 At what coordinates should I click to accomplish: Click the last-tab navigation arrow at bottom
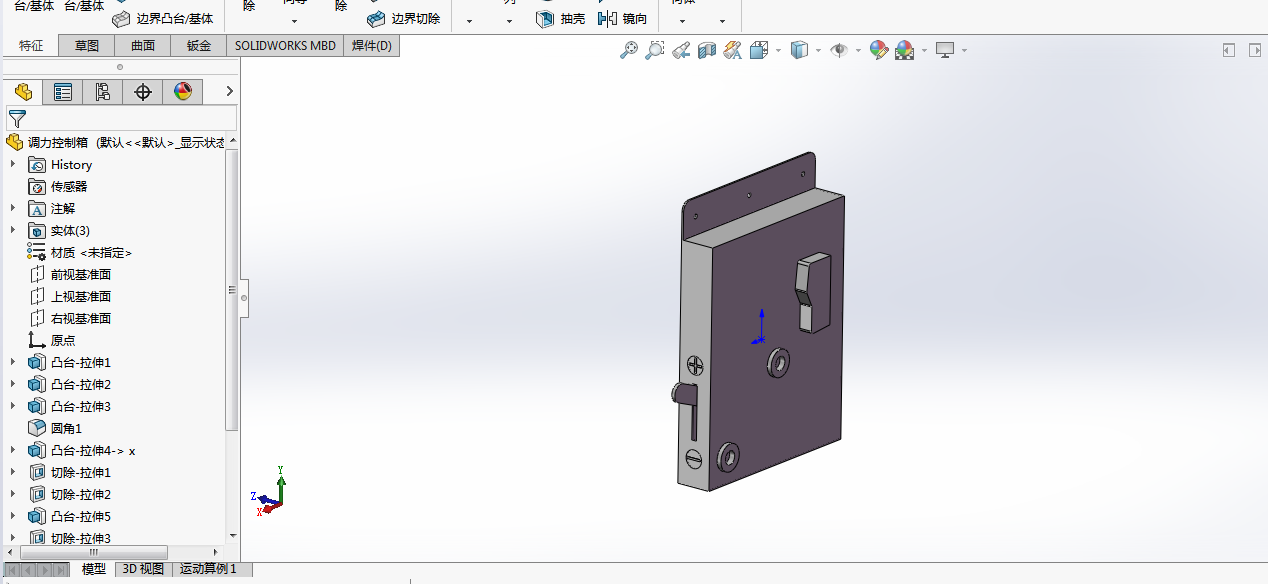[x=59, y=570]
